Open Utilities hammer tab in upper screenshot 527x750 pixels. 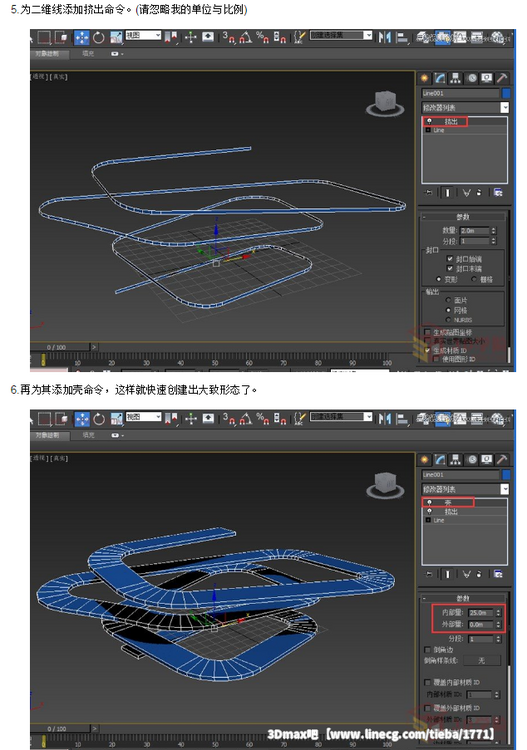coord(502,78)
